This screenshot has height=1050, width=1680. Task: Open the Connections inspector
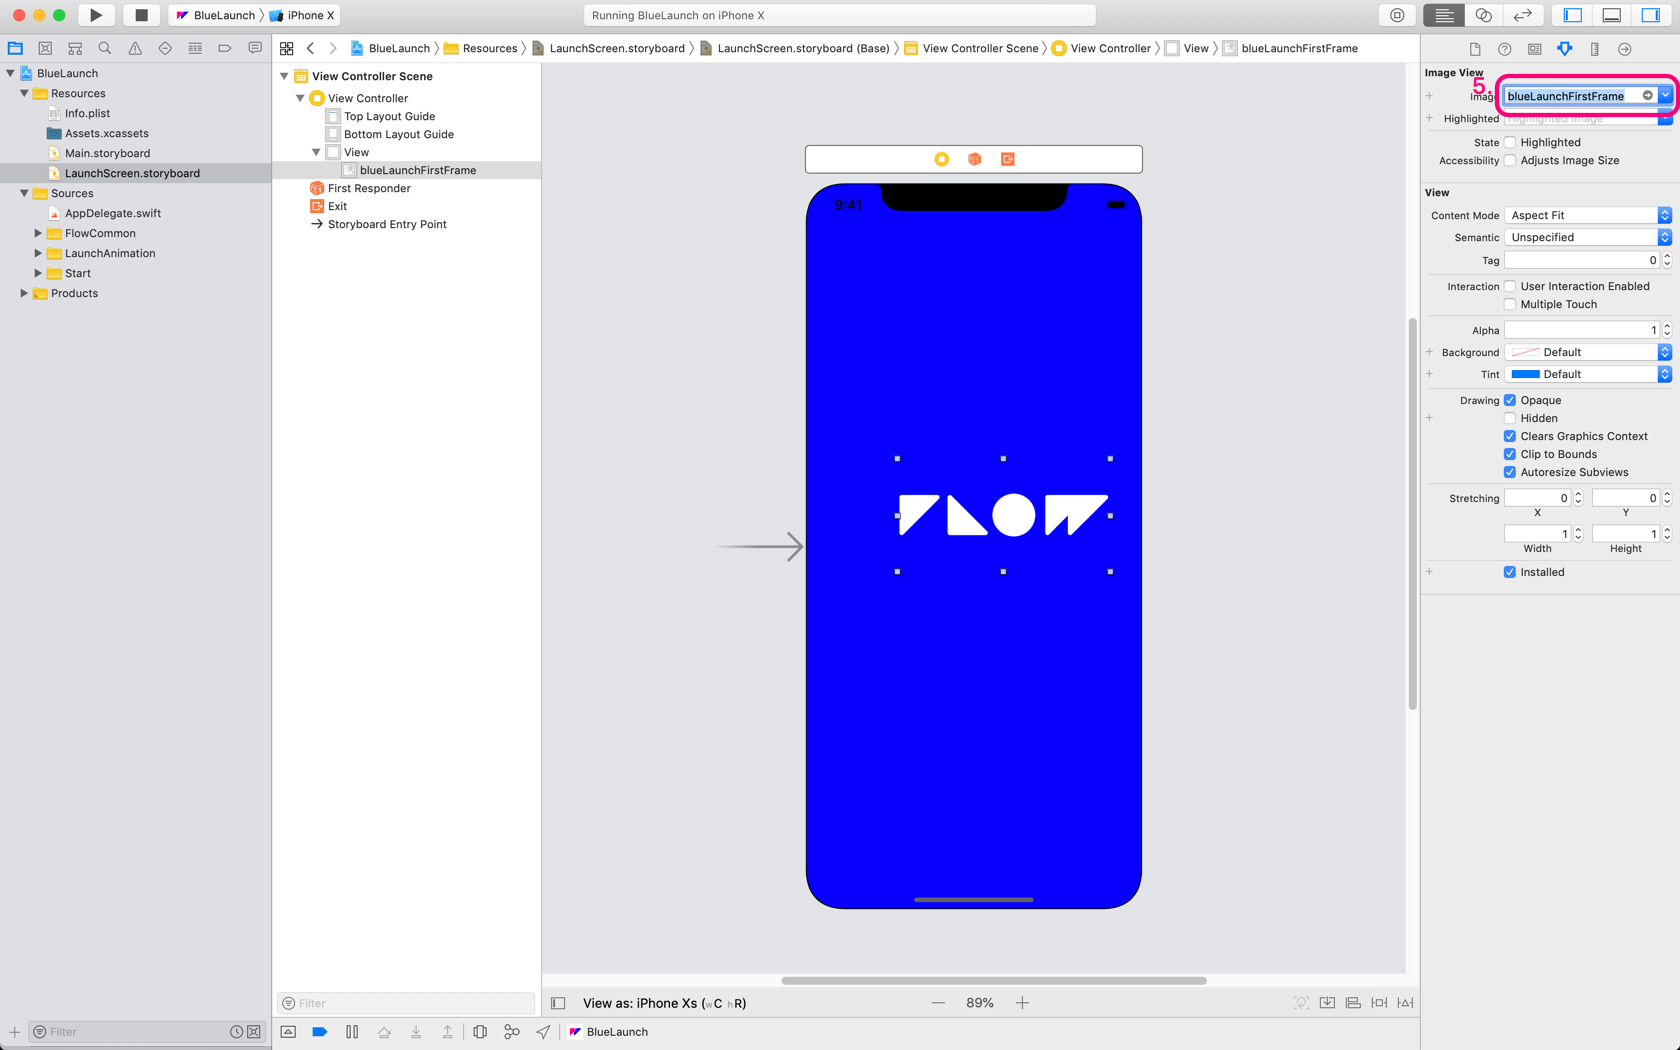1624,48
